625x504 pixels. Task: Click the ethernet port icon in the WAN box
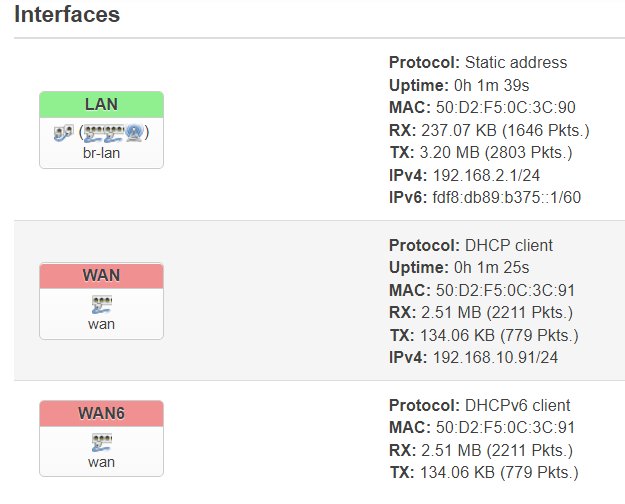click(x=102, y=305)
